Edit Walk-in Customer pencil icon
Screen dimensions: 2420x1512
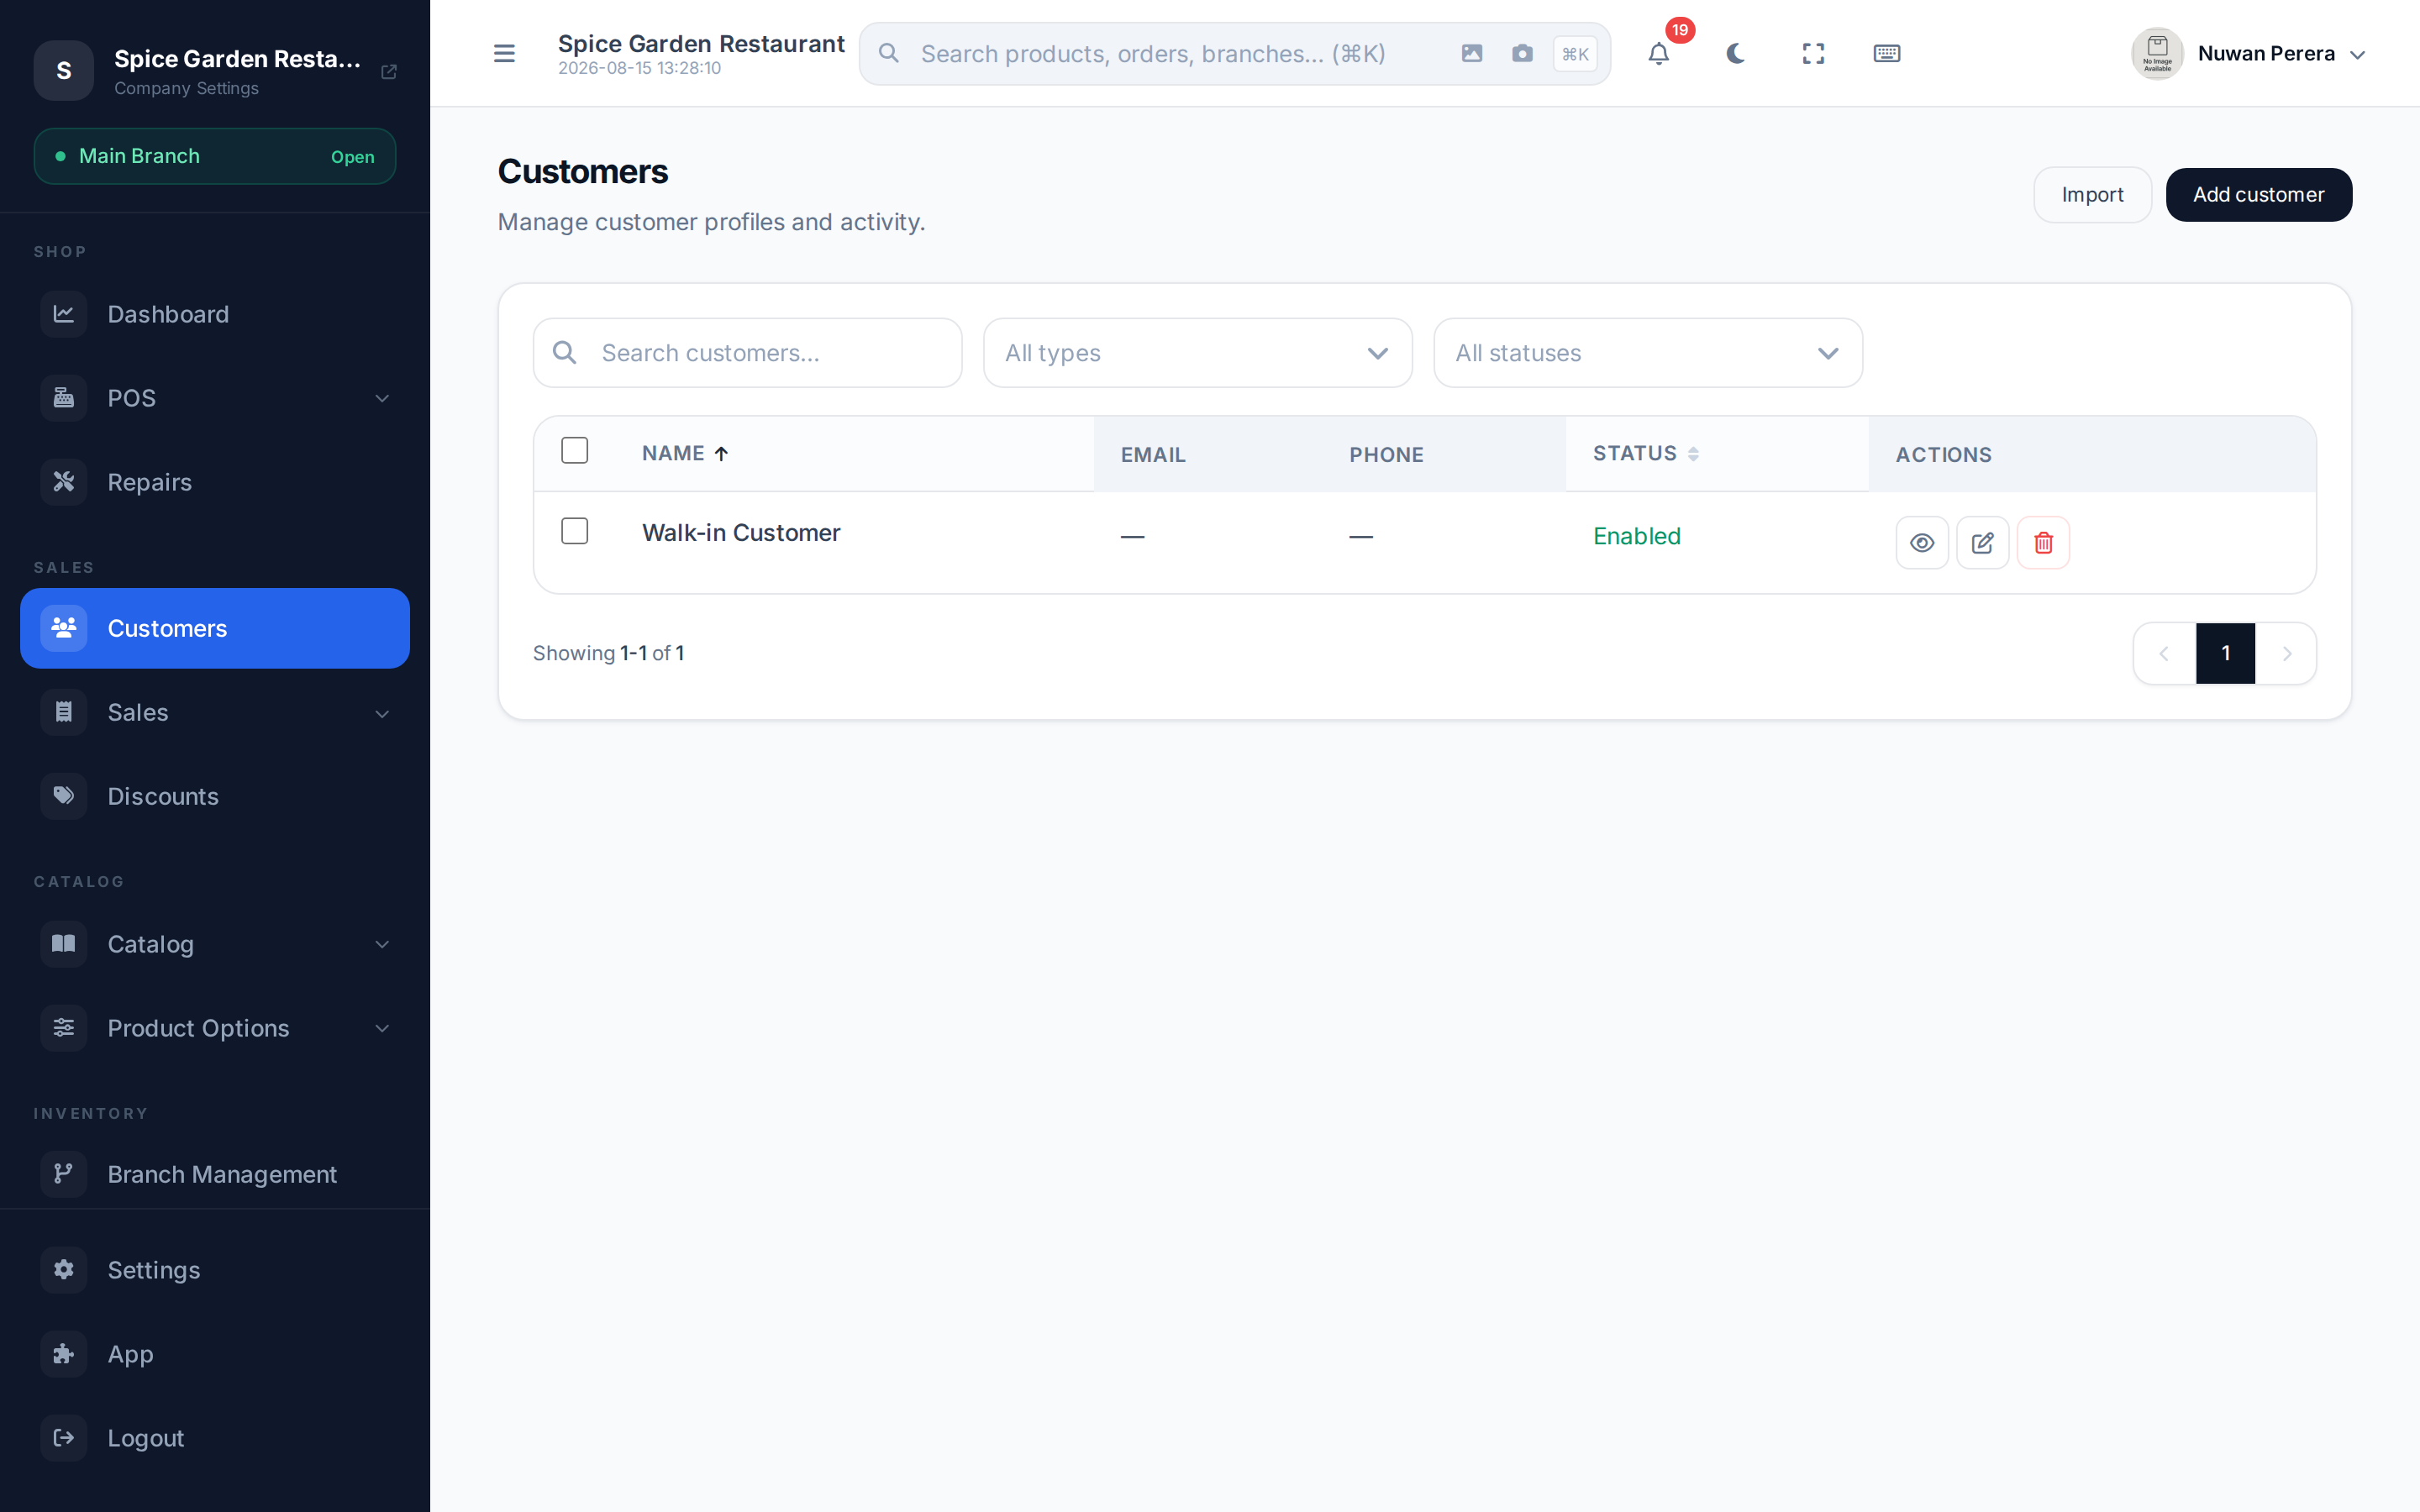click(1982, 543)
